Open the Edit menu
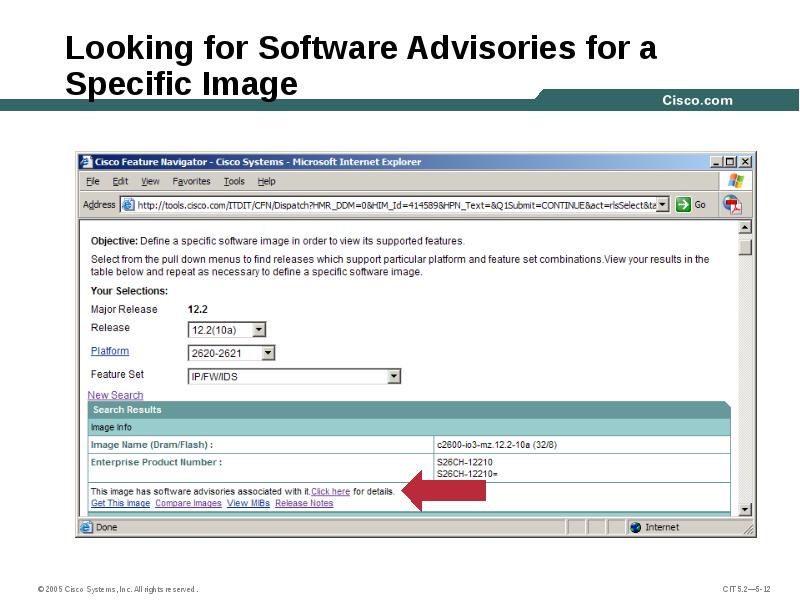This screenshot has height=600, width=800. (x=120, y=181)
